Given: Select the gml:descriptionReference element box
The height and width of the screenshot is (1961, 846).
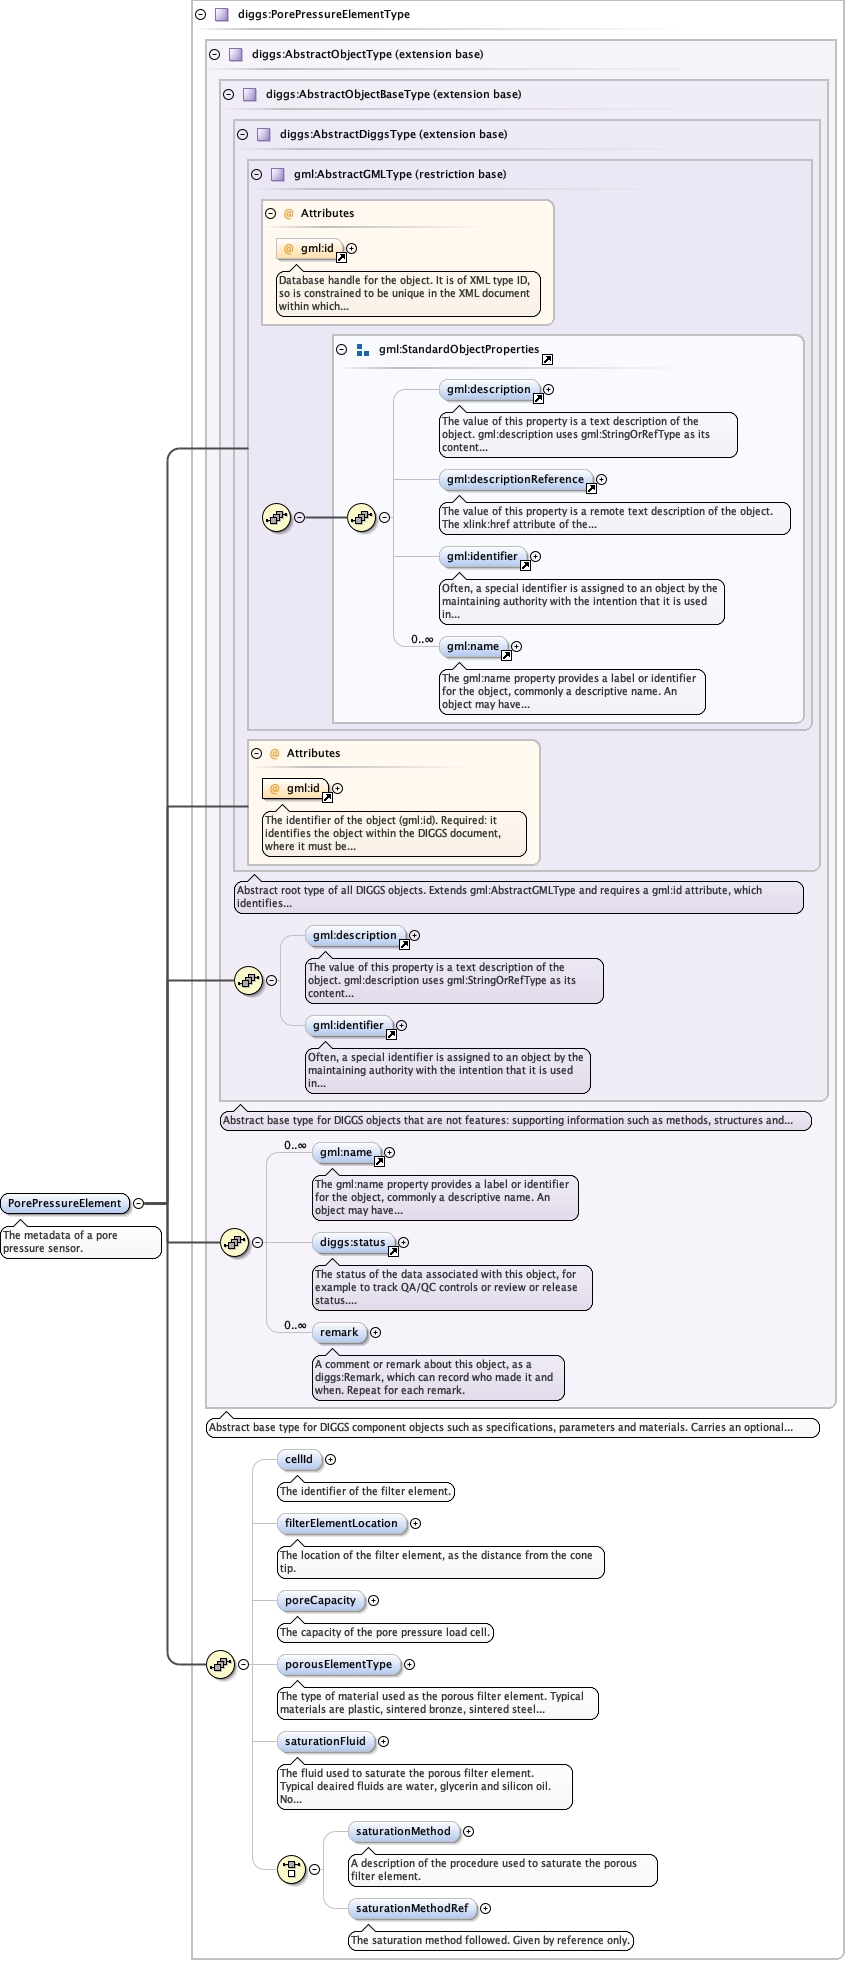Looking at the screenshot, I should click(x=516, y=480).
